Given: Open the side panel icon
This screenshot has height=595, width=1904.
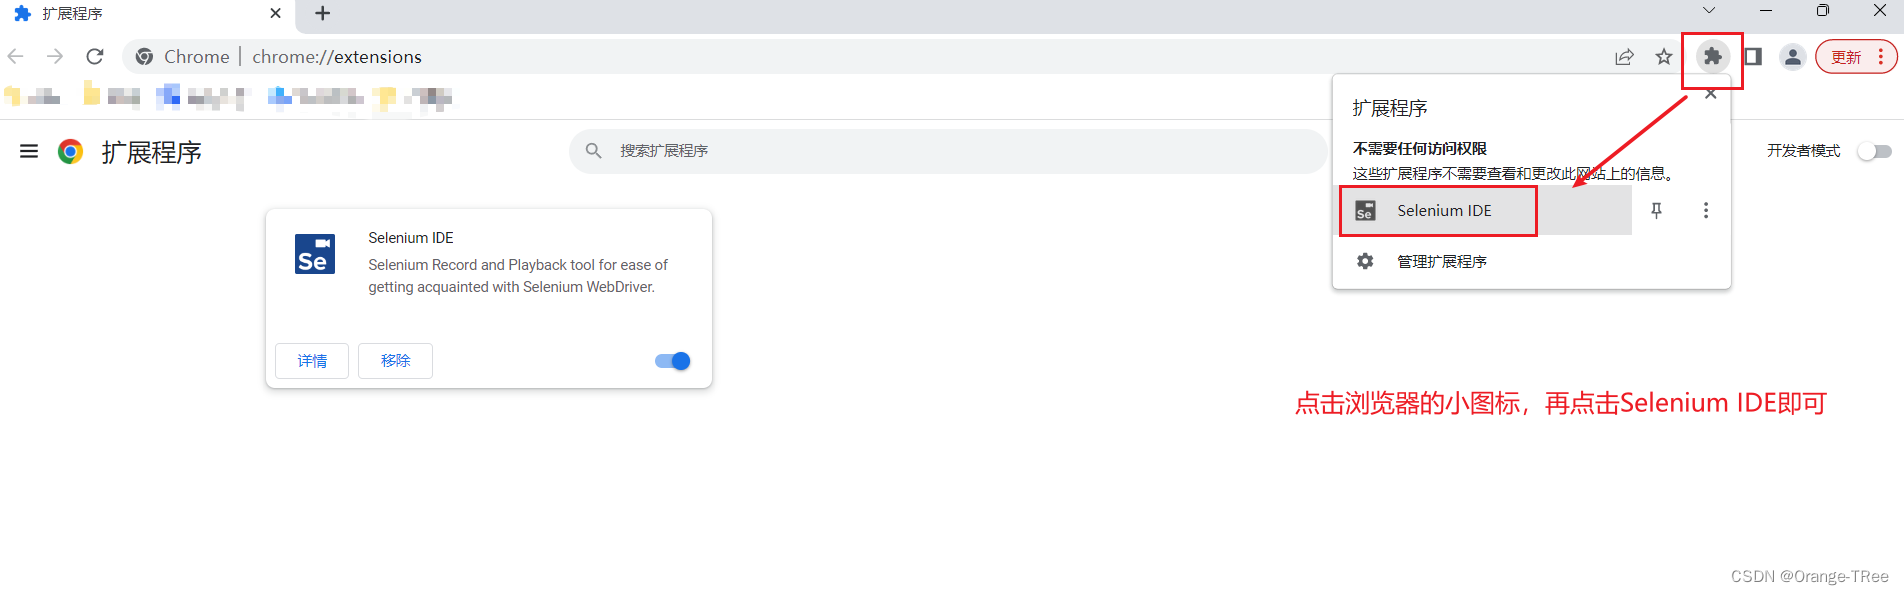Looking at the screenshot, I should click(x=1753, y=56).
